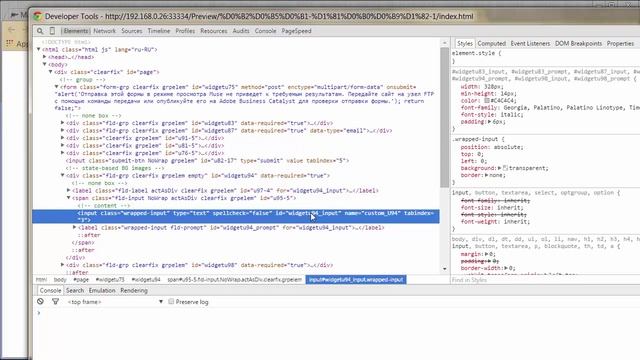Click the Chrome logo in Developer Tools title
Viewport: 640px width, 360px height.
(x=38, y=16)
